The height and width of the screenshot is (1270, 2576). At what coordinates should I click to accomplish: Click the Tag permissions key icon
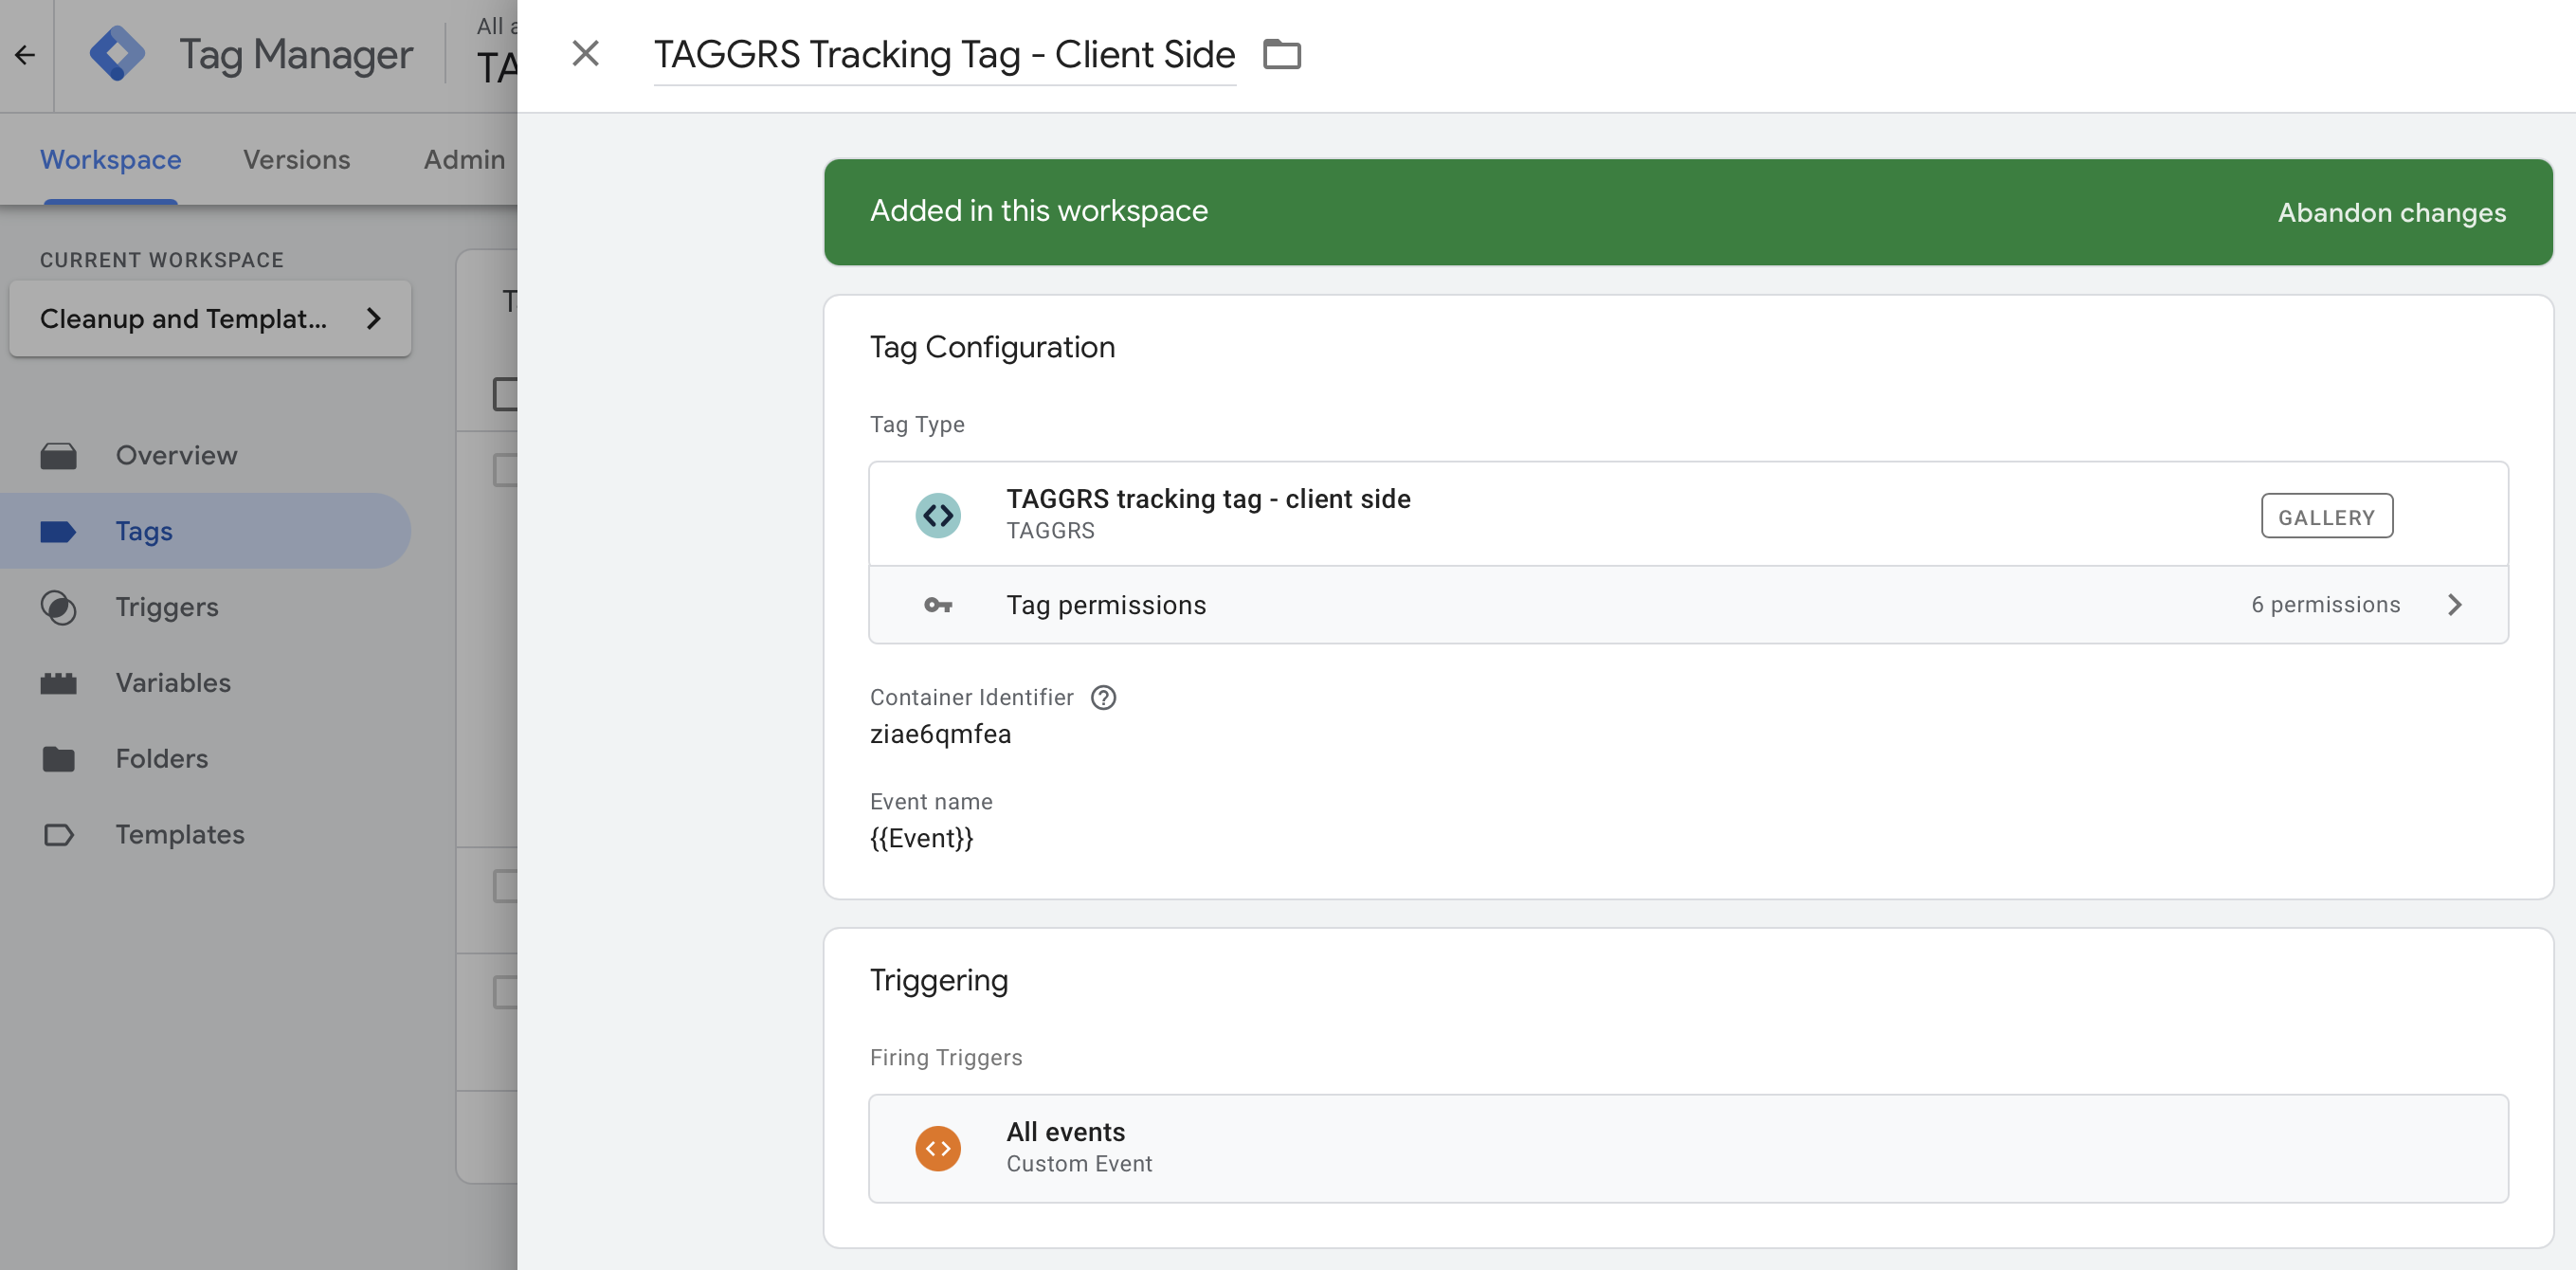click(937, 605)
